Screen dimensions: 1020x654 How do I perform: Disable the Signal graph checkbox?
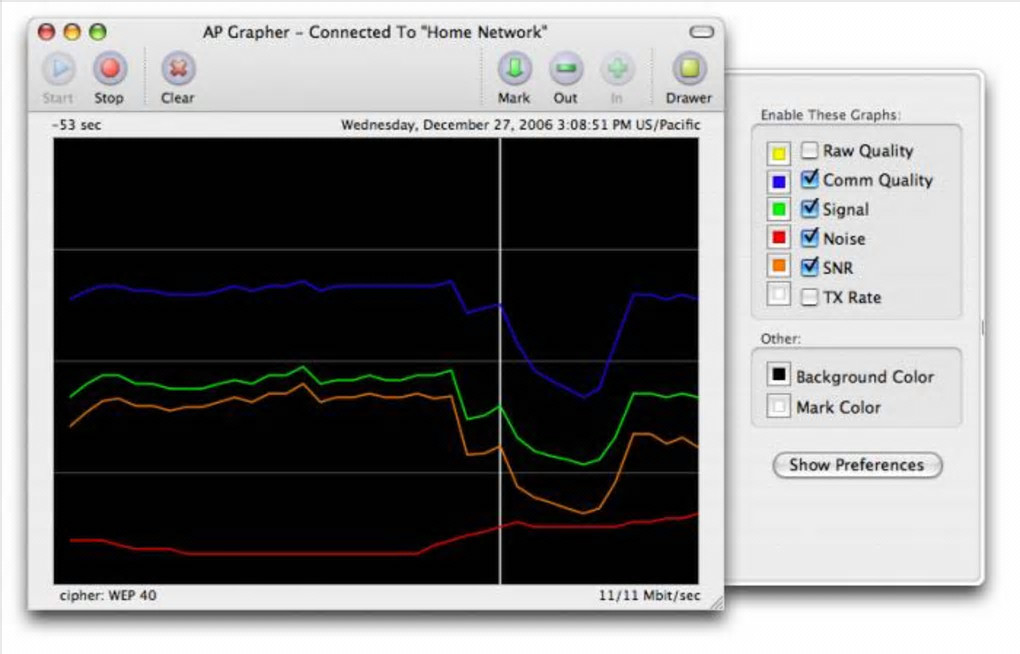(x=809, y=208)
